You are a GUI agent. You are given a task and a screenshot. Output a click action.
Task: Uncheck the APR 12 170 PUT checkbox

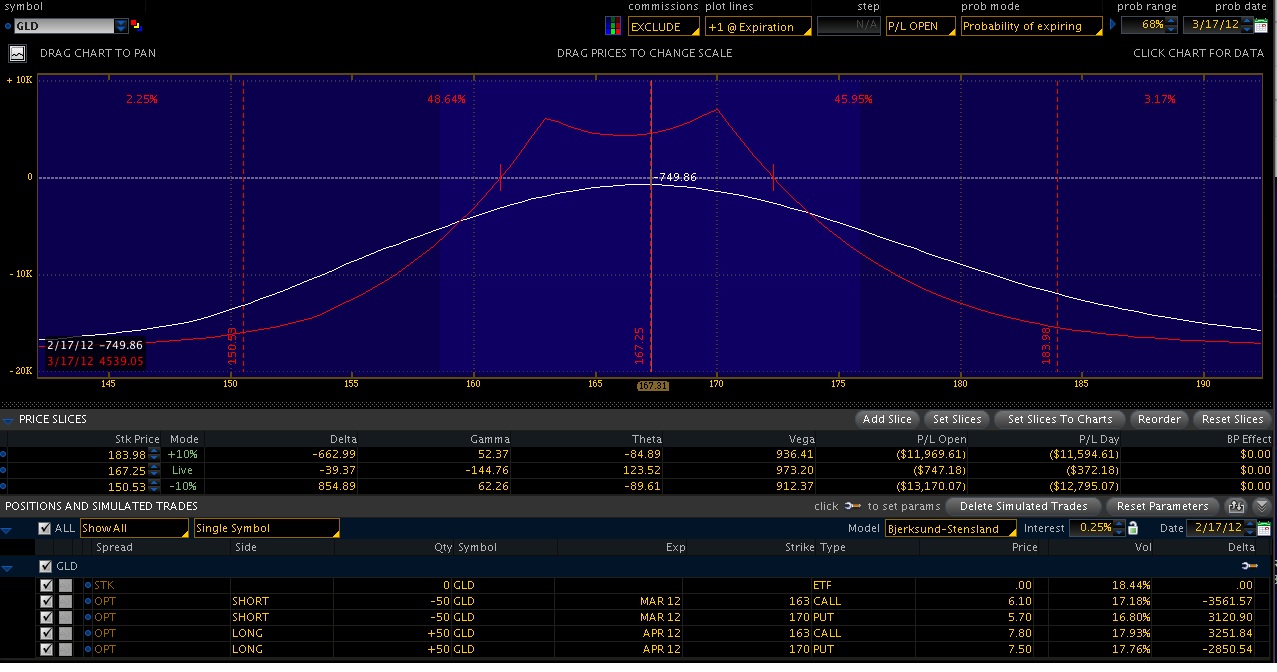(x=46, y=649)
